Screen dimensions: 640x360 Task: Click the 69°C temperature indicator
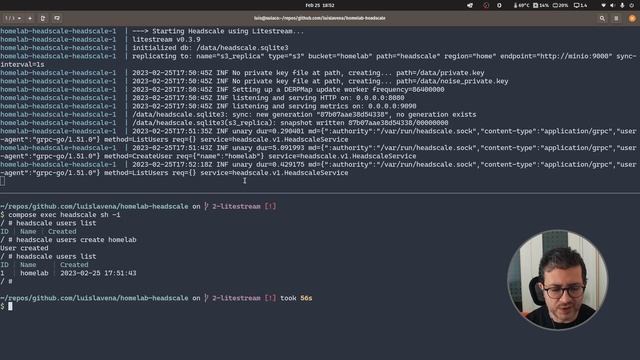tap(521, 5)
